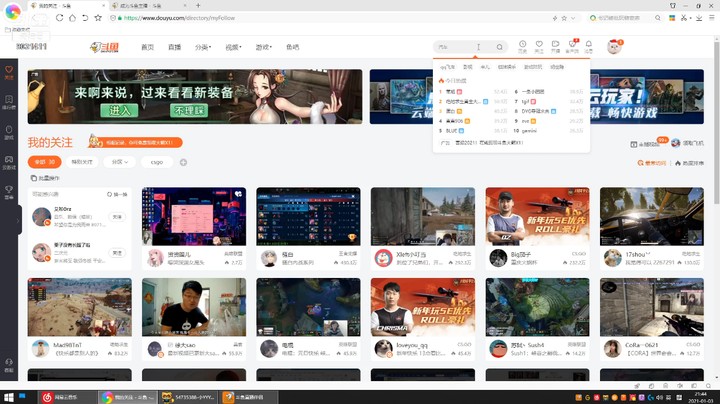Viewport: 720px width, 404px height.
Task: Open the user avatar with Santa hat
Action: tap(614, 46)
